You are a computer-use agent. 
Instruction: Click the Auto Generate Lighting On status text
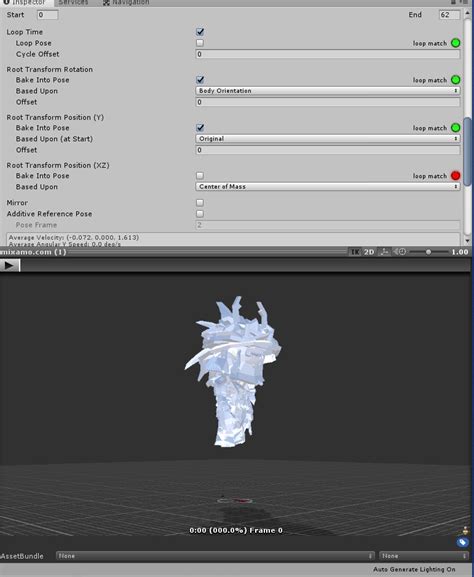pos(414,570)
